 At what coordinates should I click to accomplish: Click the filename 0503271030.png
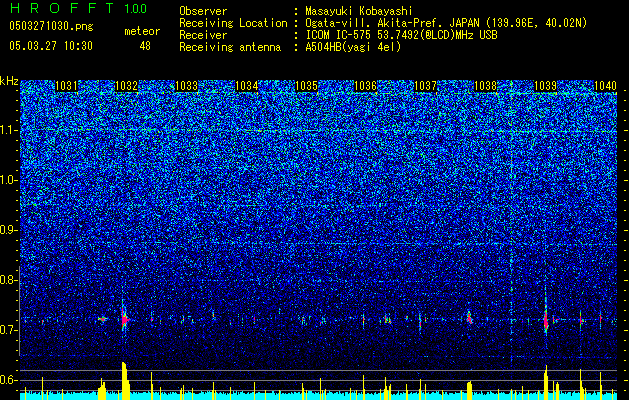(x=51, y=26)
